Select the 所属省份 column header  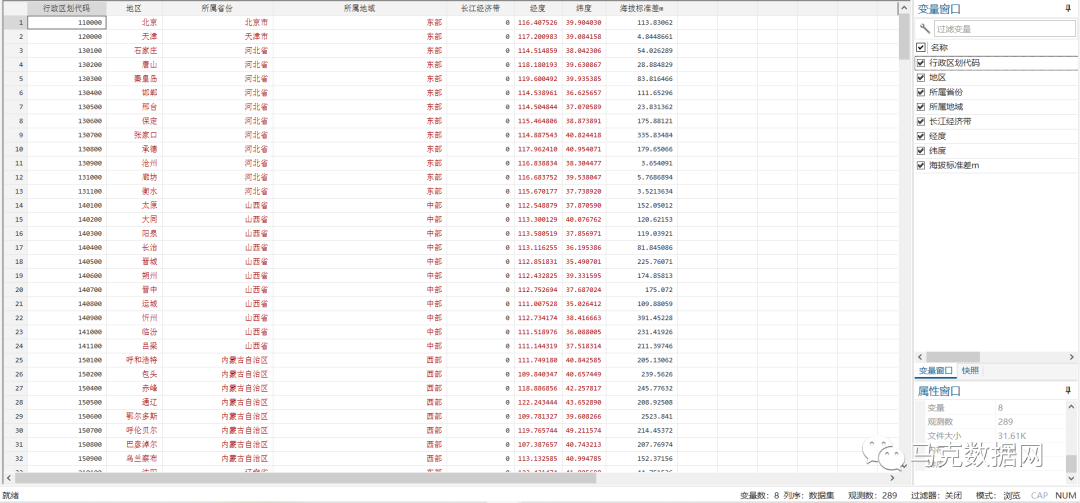coord(217,8)
